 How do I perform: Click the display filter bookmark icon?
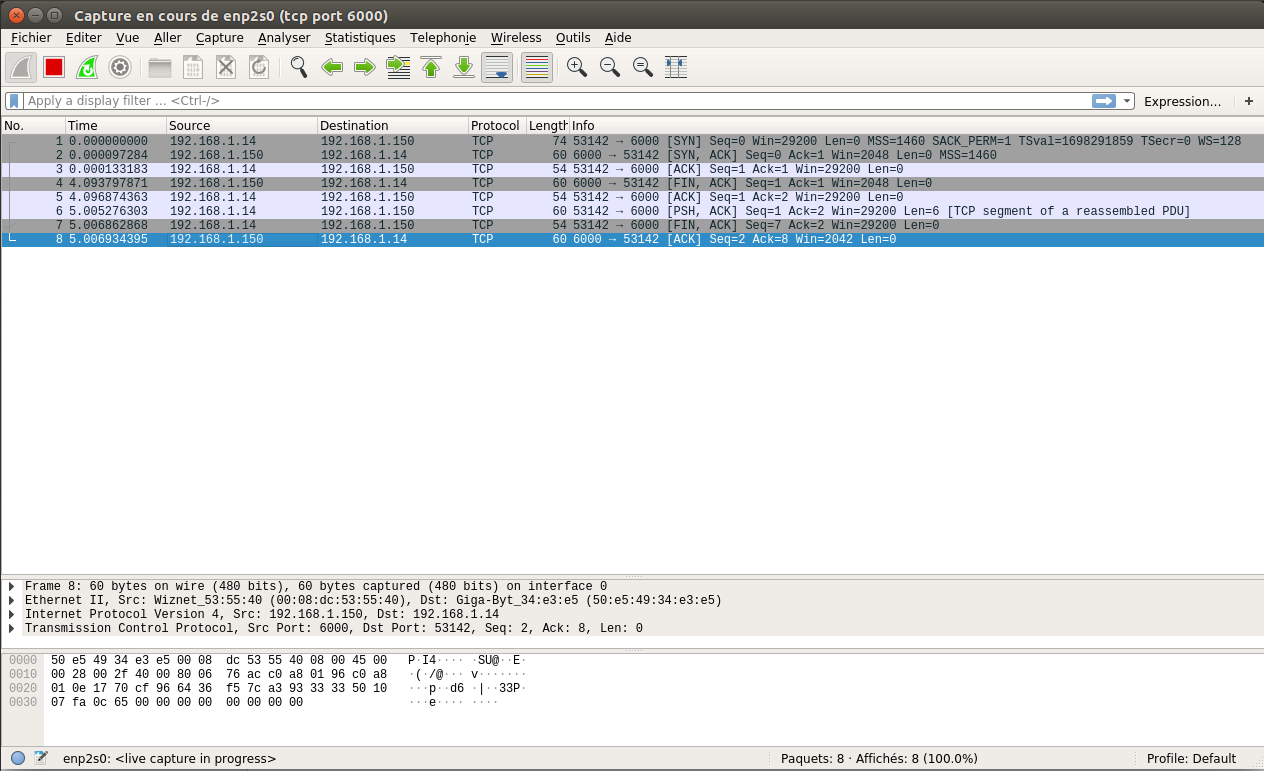14,101
